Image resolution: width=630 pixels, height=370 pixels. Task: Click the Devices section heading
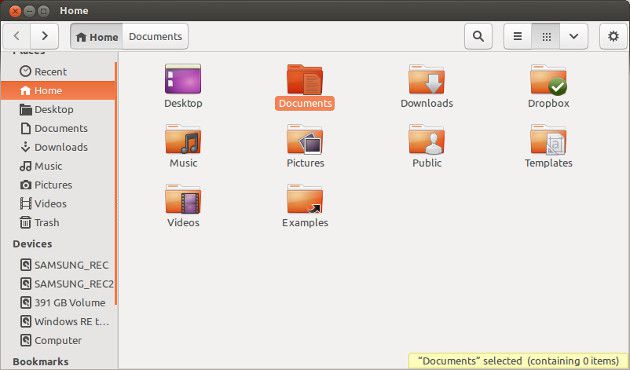pos(32,244)
